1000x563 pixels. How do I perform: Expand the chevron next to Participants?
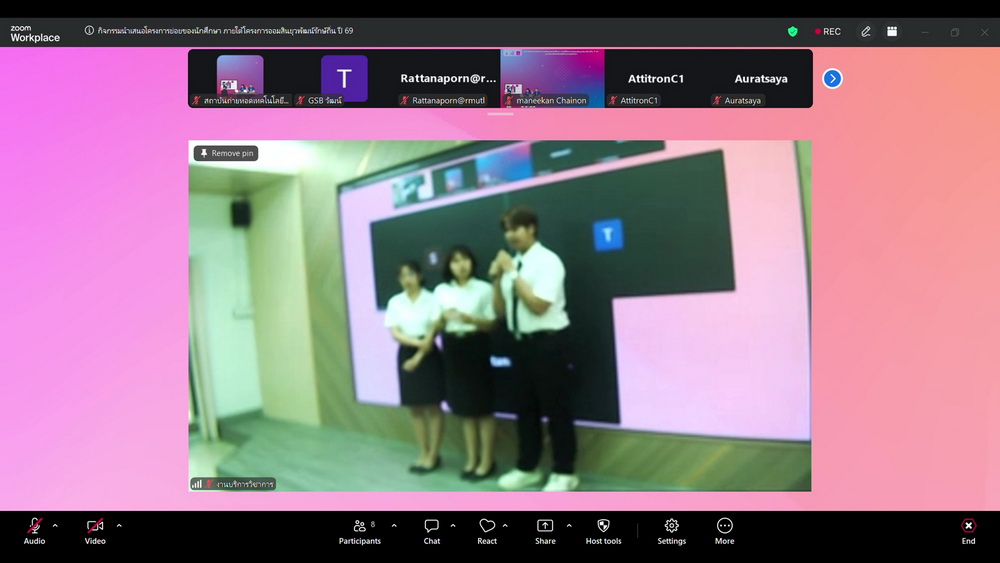coord(394,525)
